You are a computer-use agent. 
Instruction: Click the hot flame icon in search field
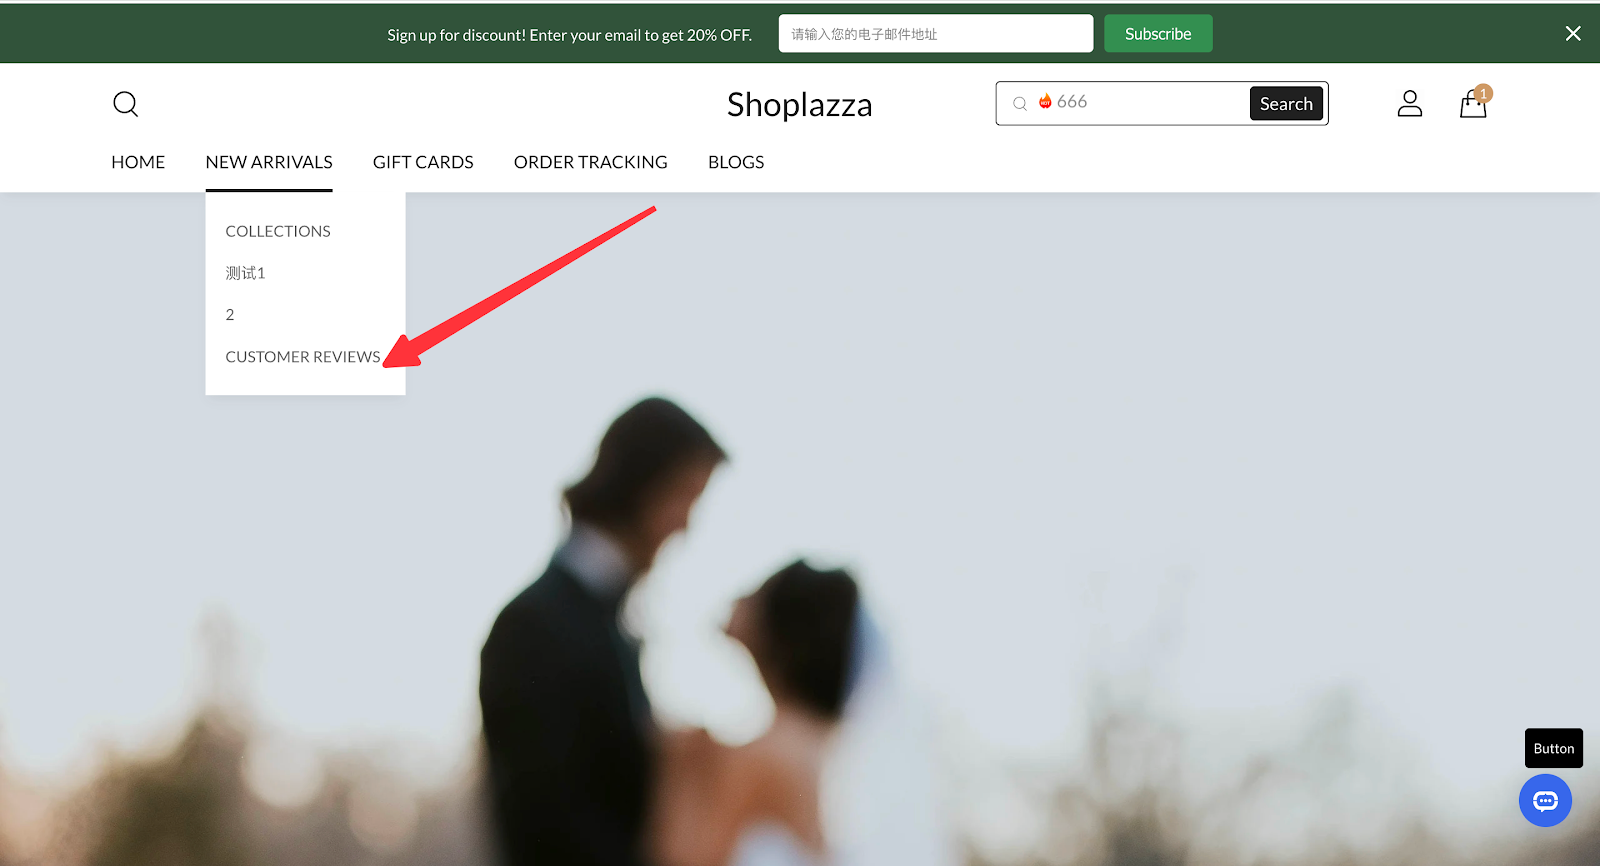pyautogui.click(x=1045, y=101)
